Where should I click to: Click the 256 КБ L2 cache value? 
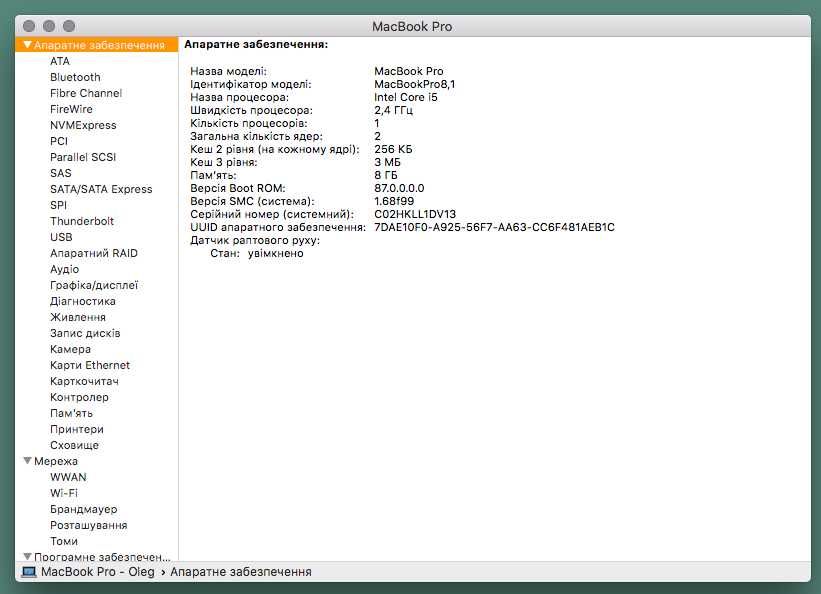point(393,149)
